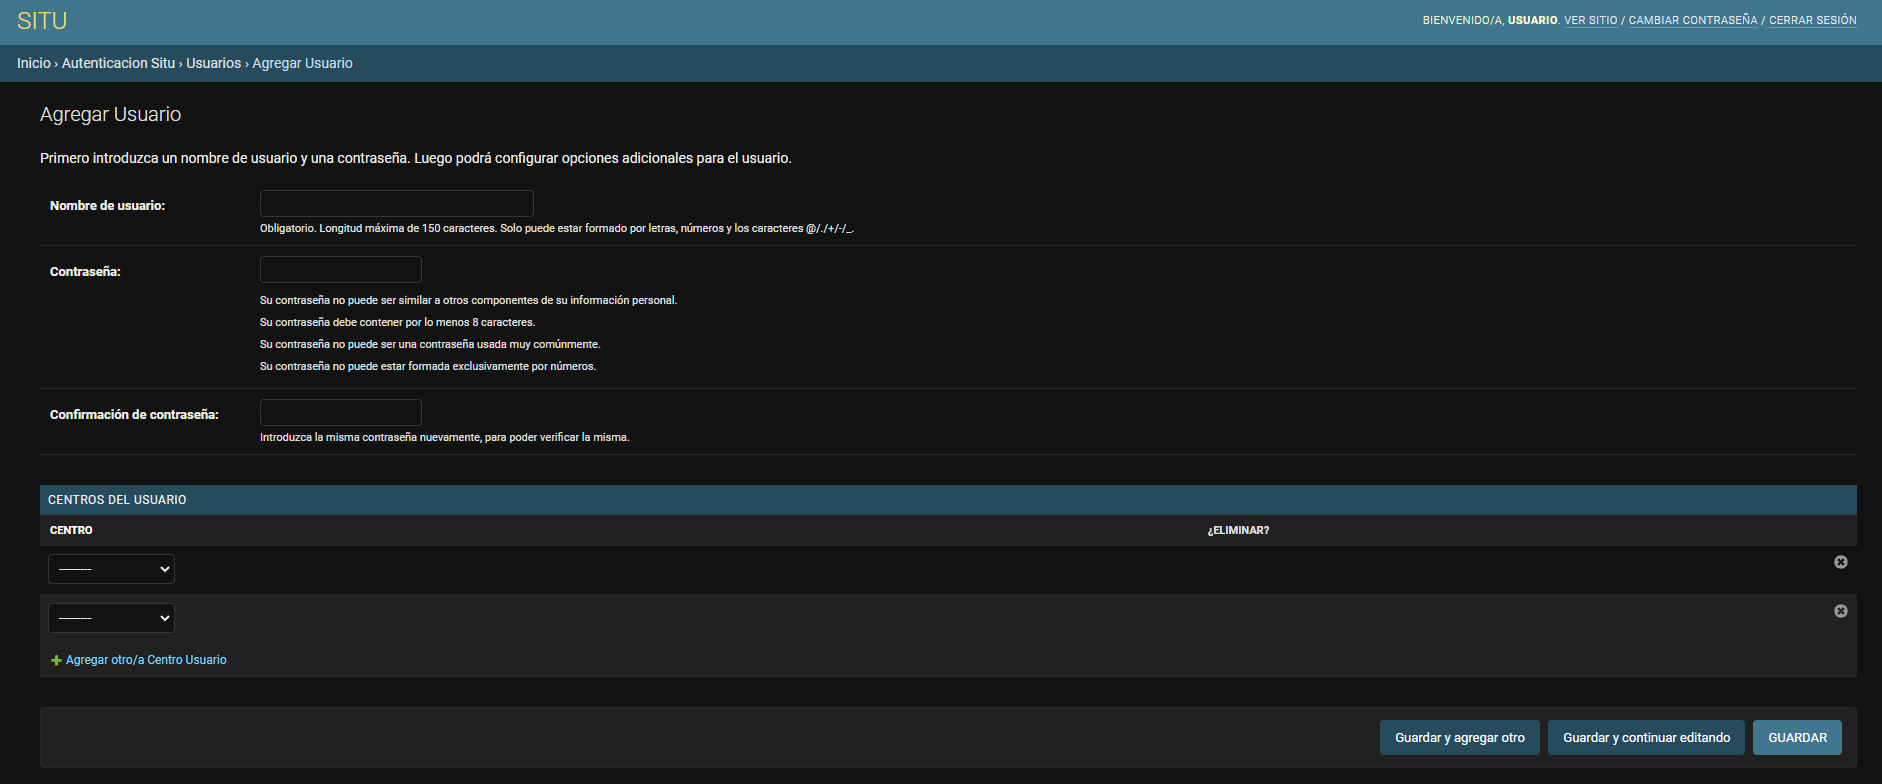Screen dimensions: 1882x784
Task: Open the second Centro dropdown
Action: (x=111, y=618)
